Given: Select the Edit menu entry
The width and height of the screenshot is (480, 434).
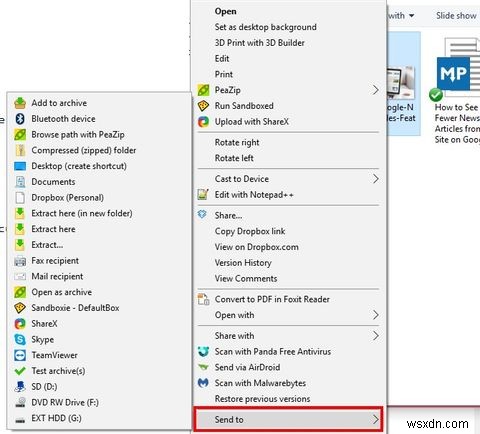Looking at the screenshot, I should pyautogui.click(x=222, y=59).
